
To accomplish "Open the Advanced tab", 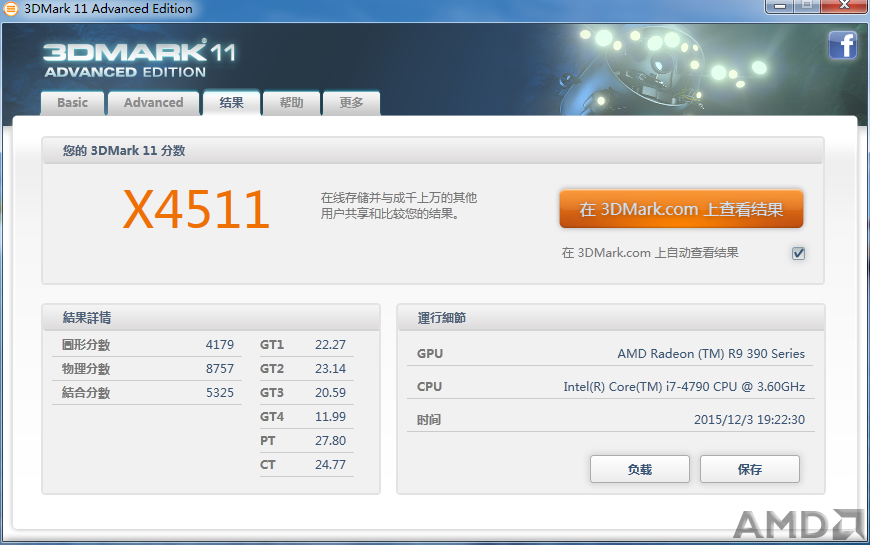I will [x=154, y=103].
